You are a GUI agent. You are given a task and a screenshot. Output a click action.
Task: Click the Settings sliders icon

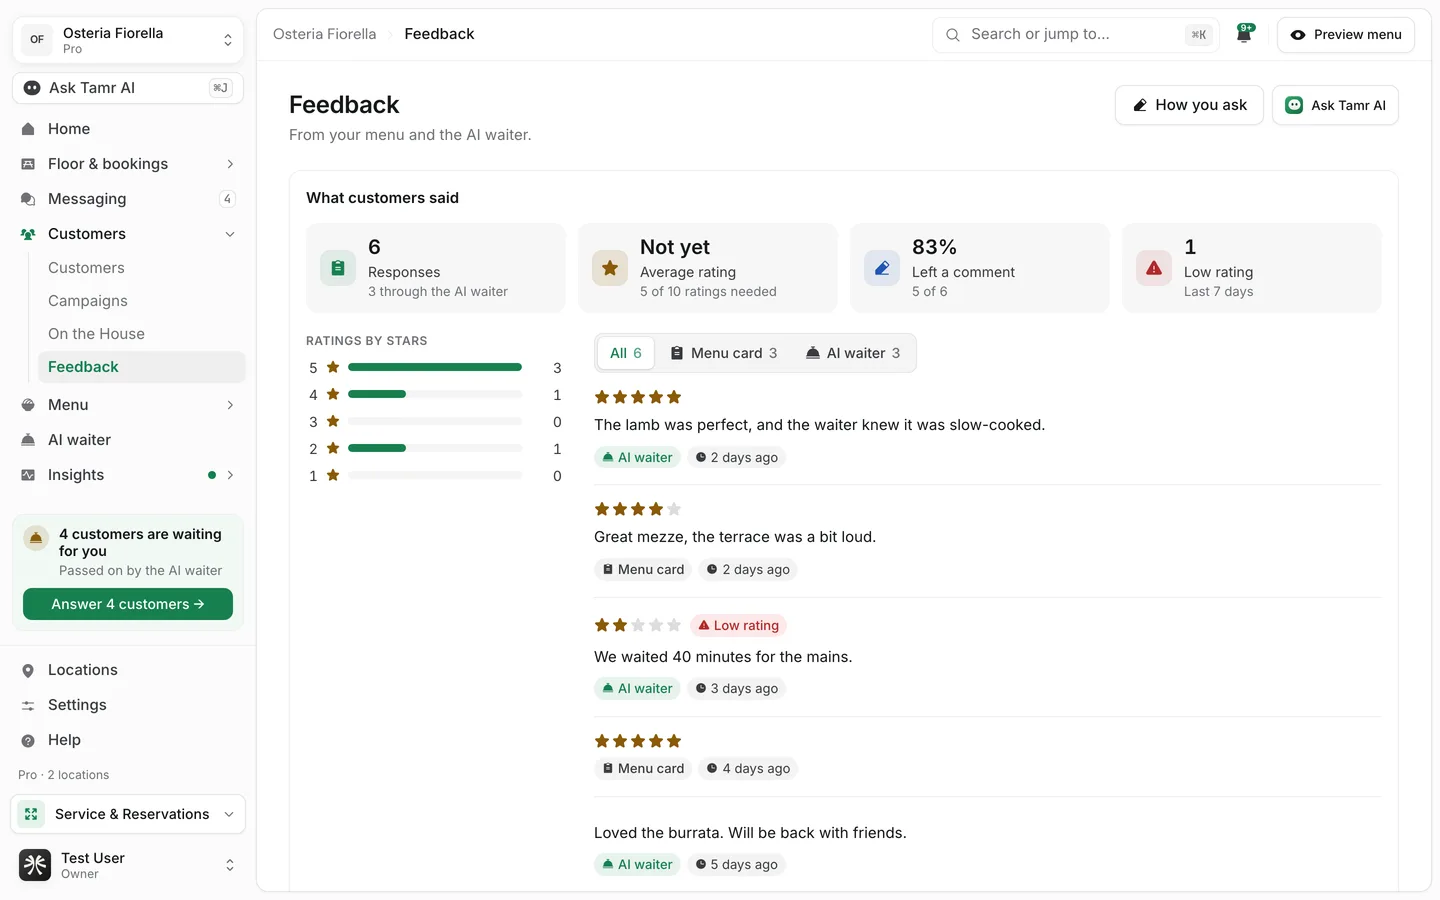point(28,705)
